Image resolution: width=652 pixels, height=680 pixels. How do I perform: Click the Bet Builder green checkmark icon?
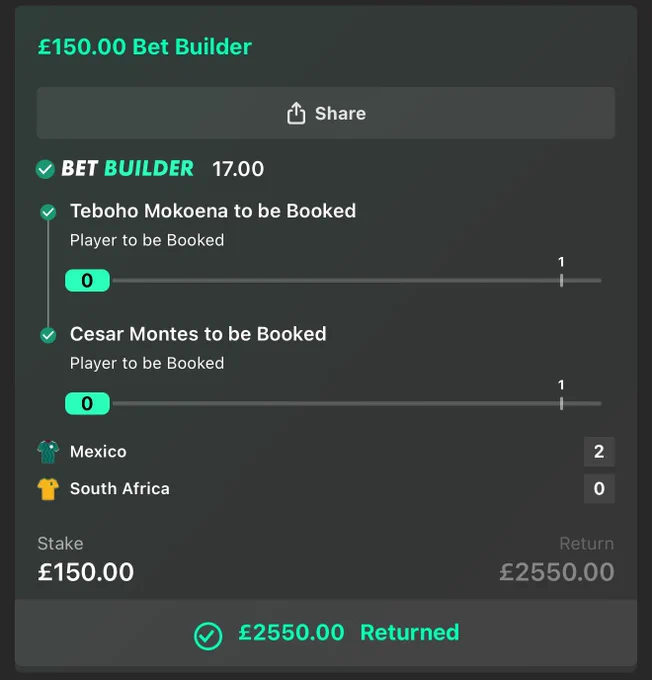[x=45, y=169]
